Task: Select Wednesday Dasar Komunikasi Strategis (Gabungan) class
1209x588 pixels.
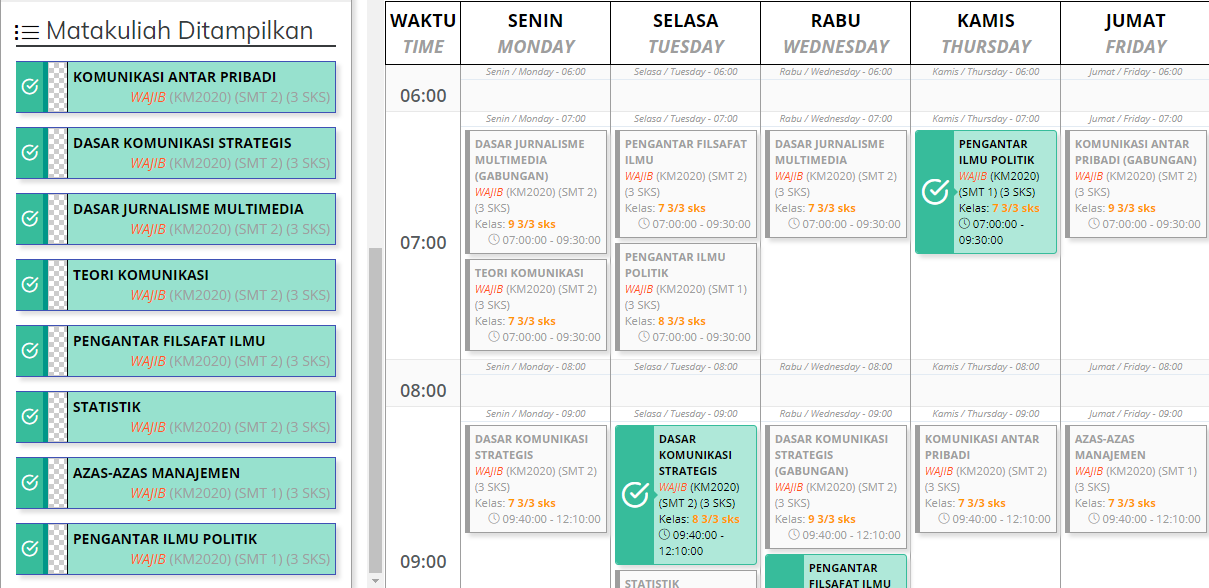Action: [836, 486]
